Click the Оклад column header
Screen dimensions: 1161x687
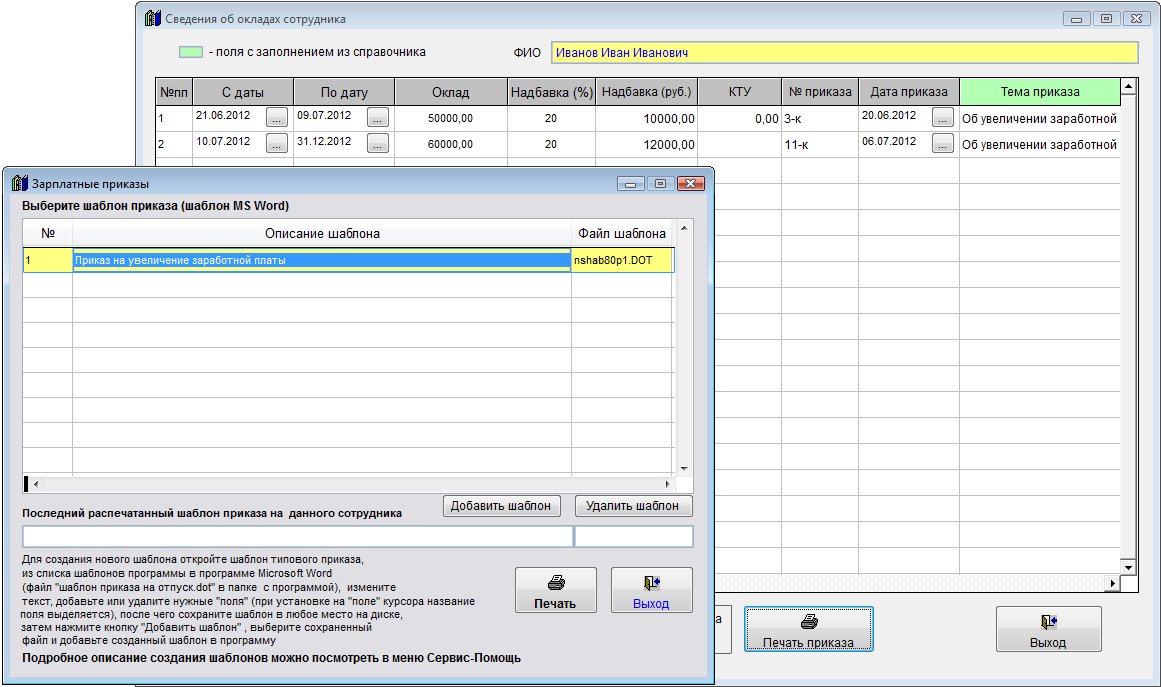point(450,92)
